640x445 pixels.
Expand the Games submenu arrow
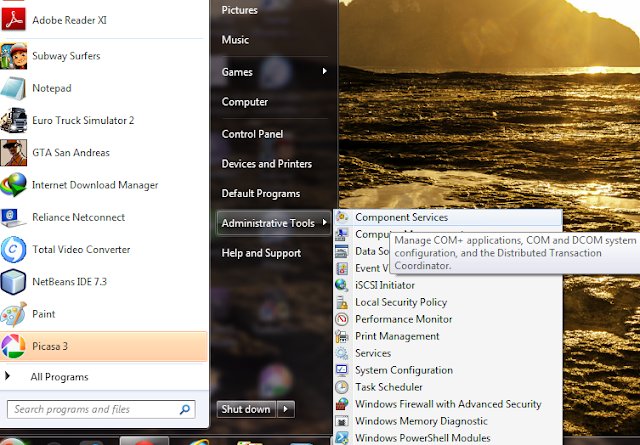pyautogui.click(x=324, y=71)
